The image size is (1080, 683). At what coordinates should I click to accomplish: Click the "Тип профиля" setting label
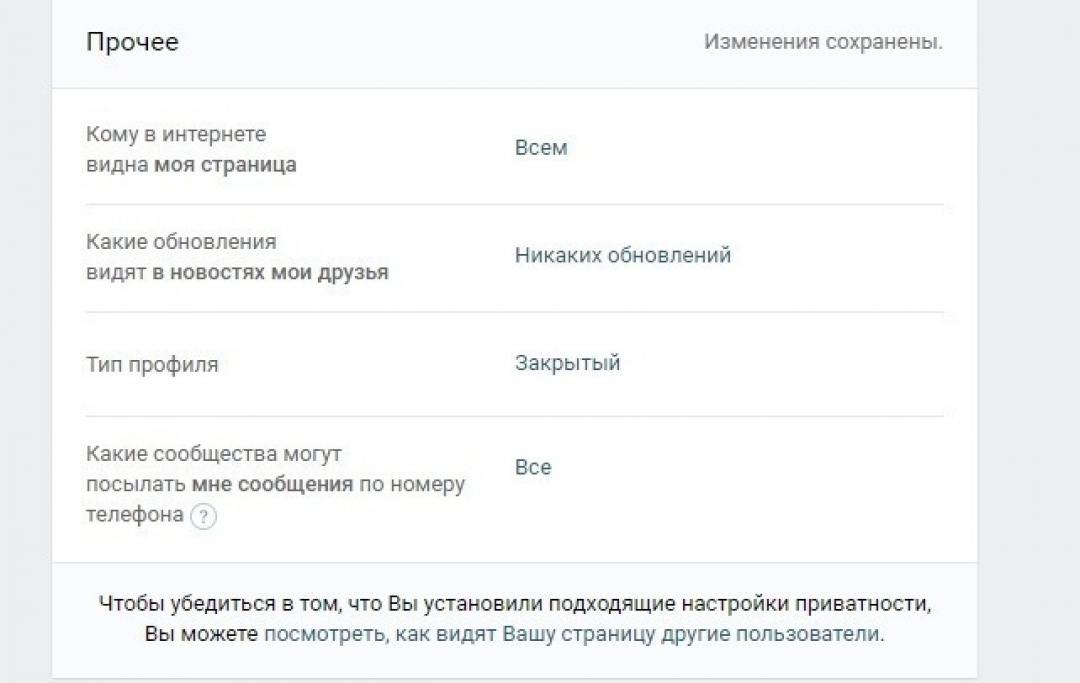152,364
